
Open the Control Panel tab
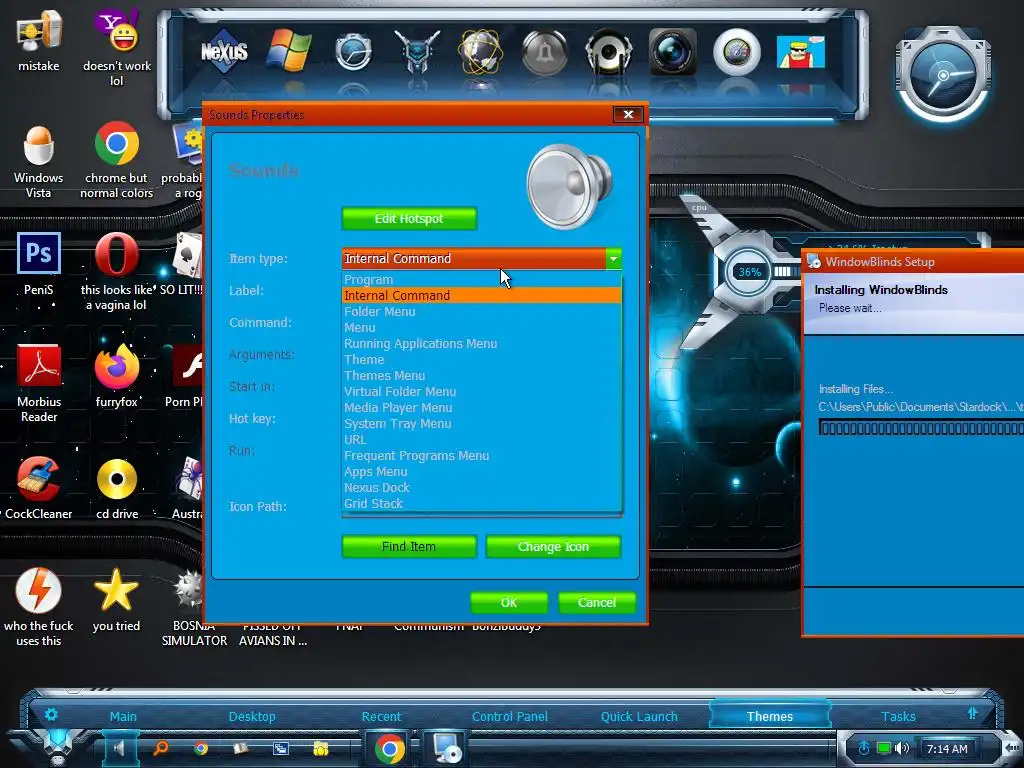510,716
